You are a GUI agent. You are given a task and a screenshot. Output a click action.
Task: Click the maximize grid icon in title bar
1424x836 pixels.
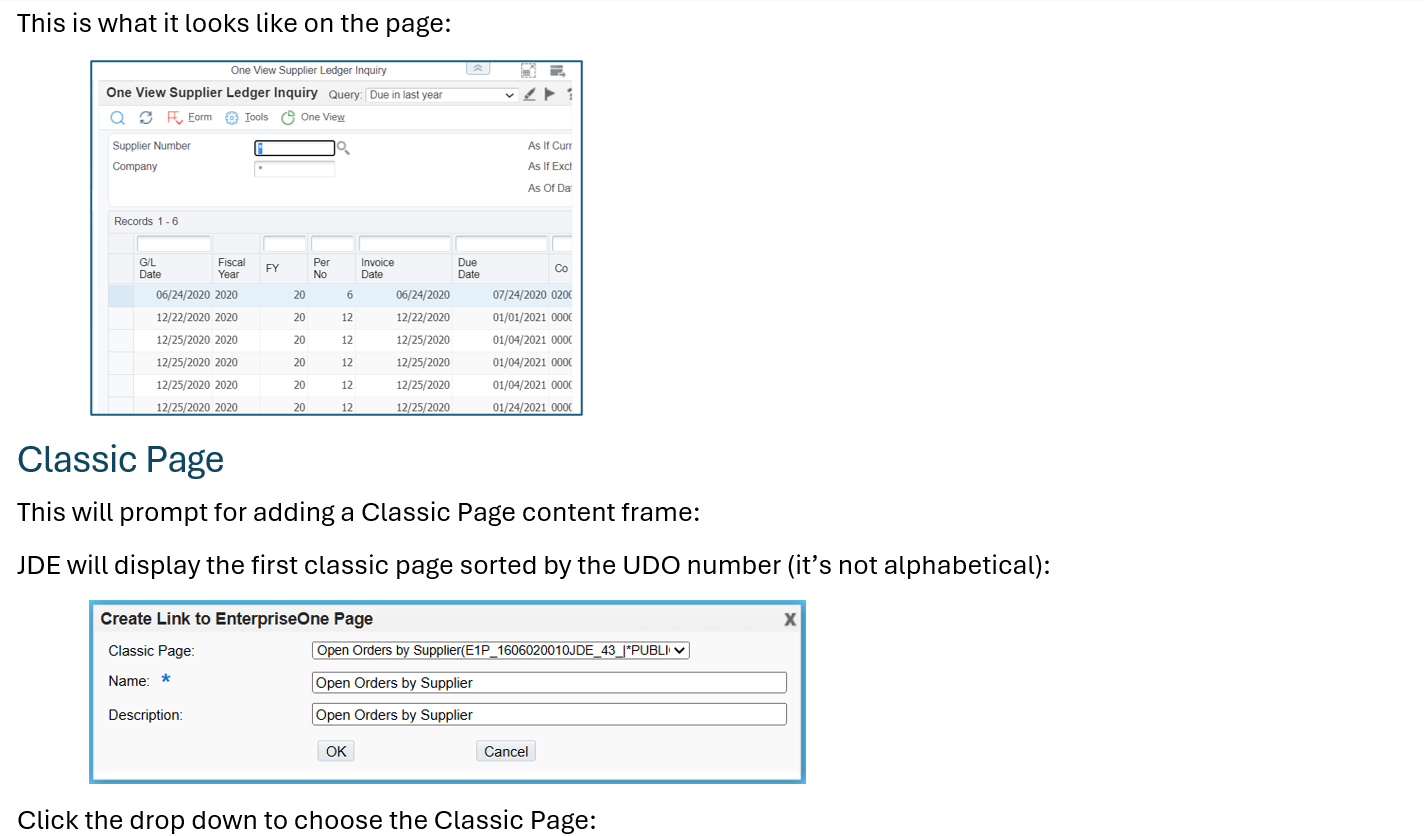[x=528, y=70]
